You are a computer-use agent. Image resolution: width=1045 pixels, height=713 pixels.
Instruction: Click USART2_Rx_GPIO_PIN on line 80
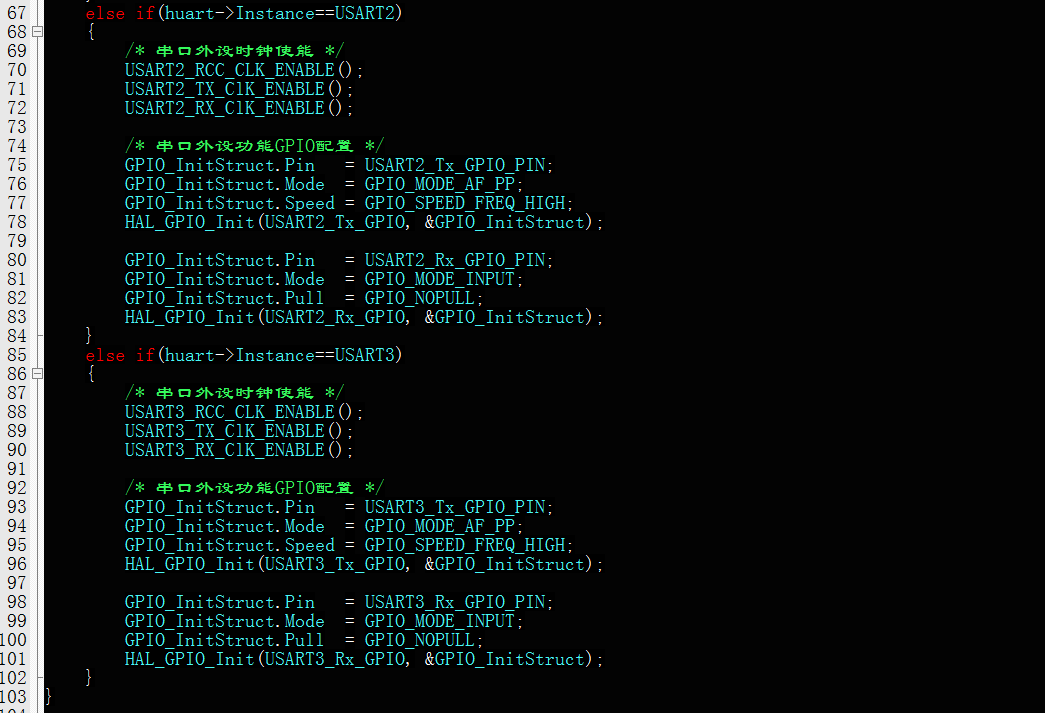(x=456, y=260)
